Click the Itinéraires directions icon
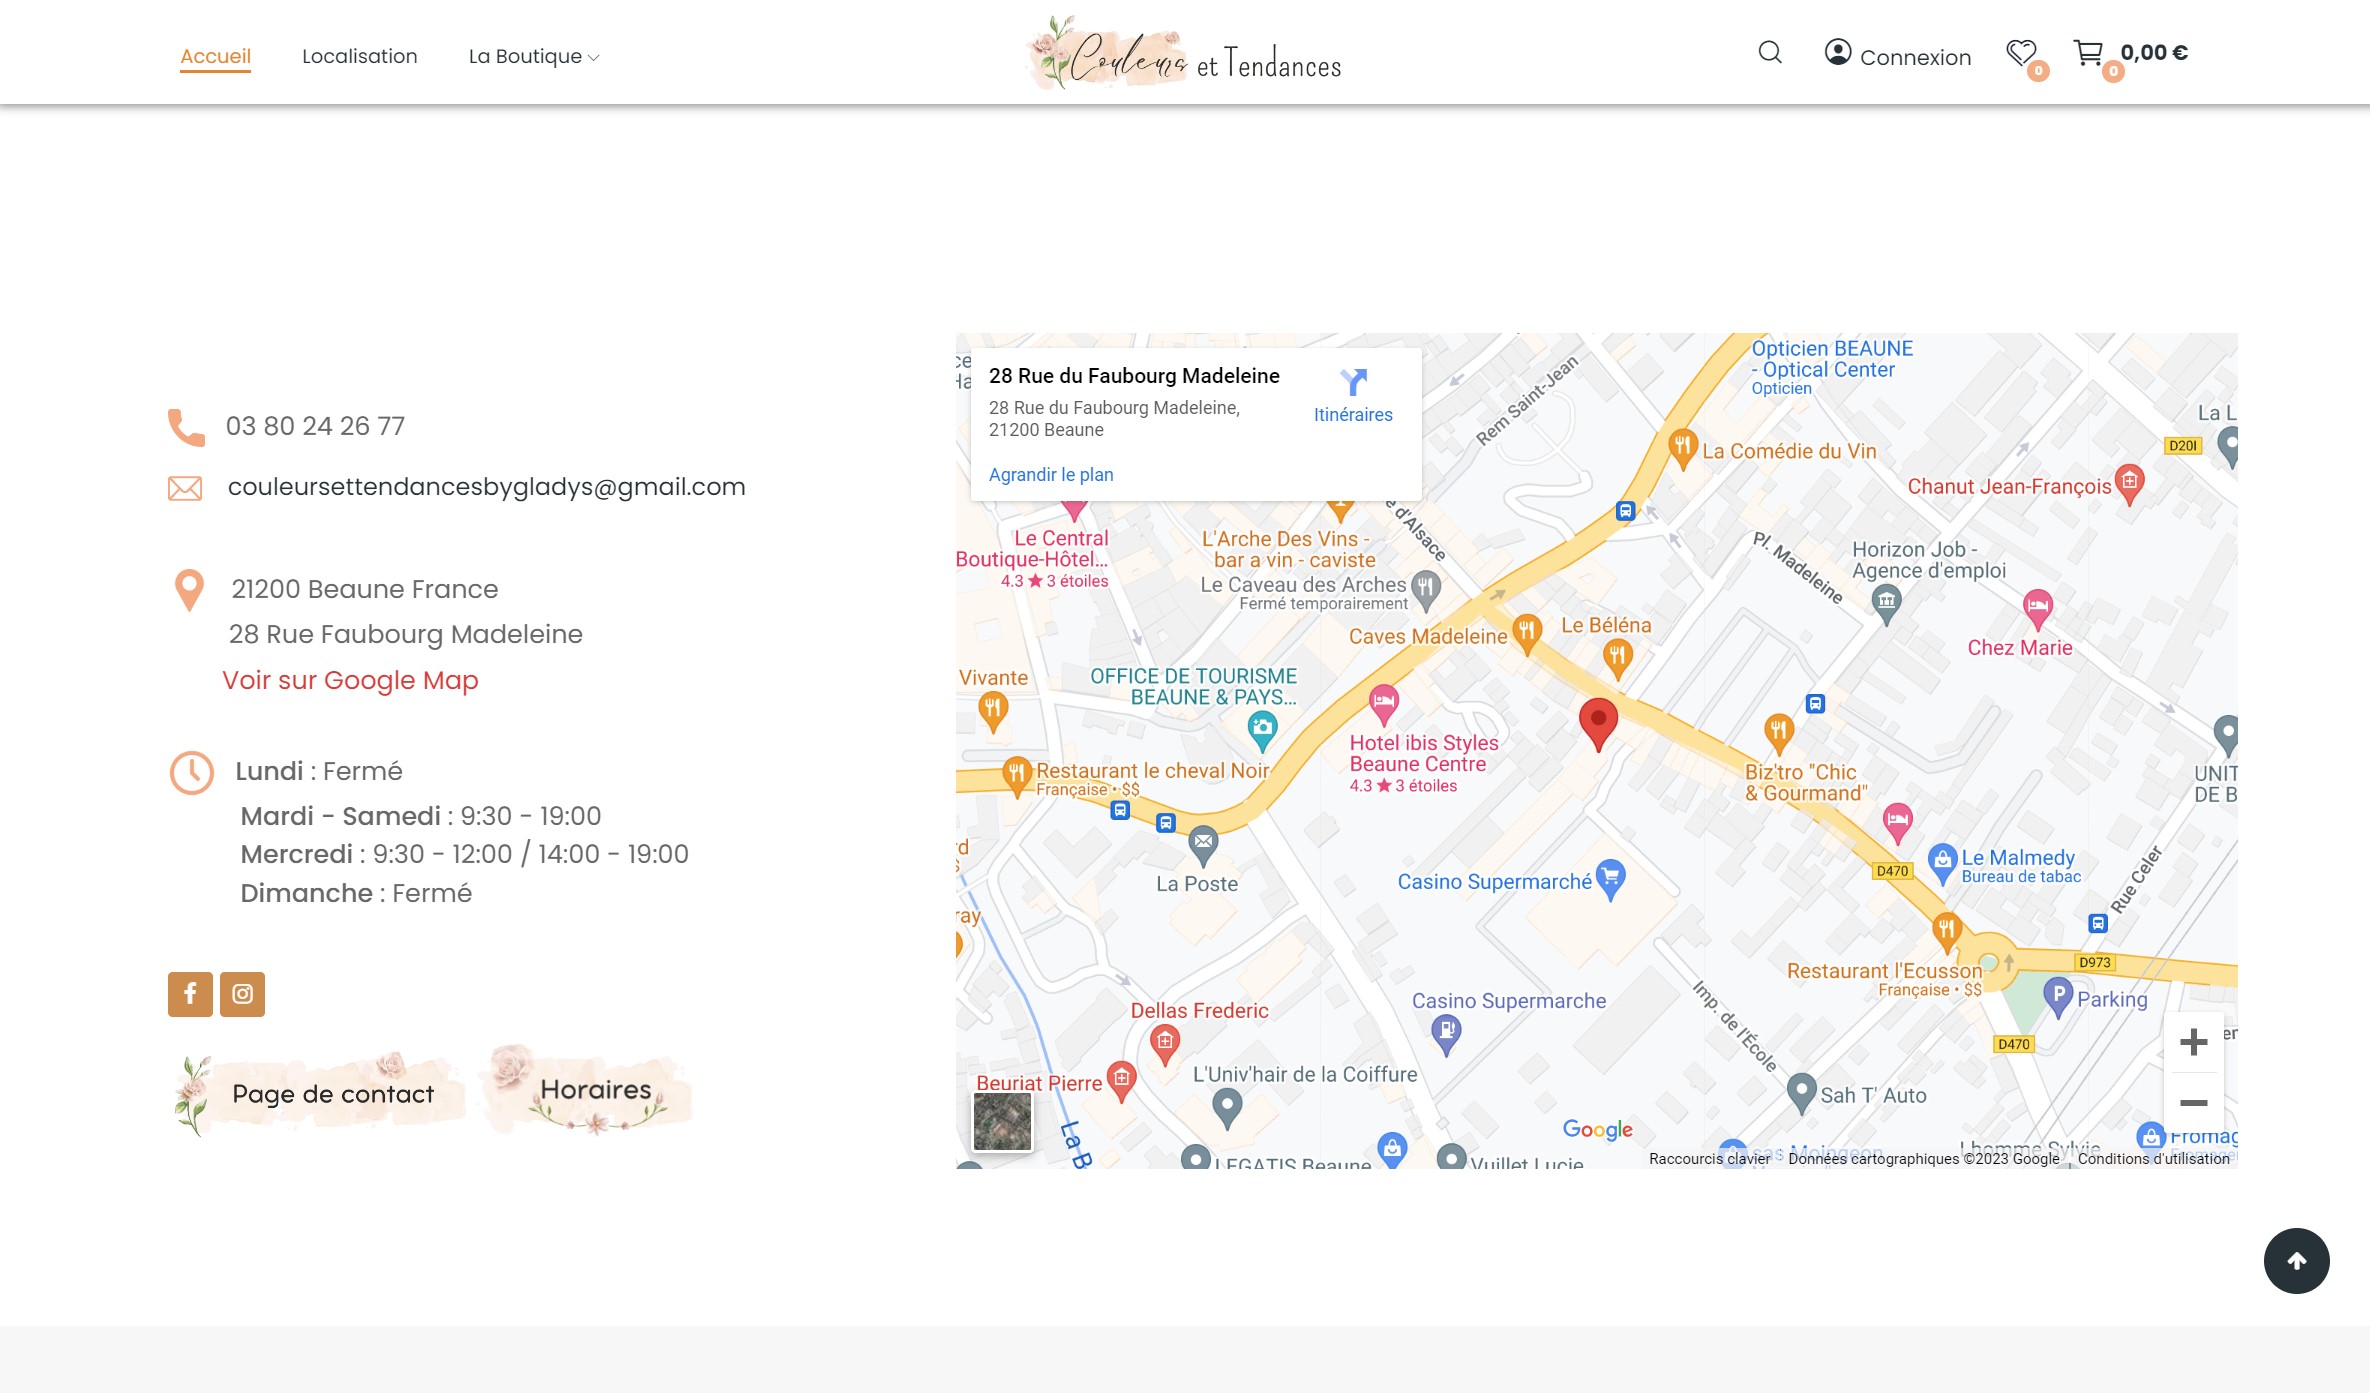This screenshot has height=1393, width=2370. coord(1353,383)
